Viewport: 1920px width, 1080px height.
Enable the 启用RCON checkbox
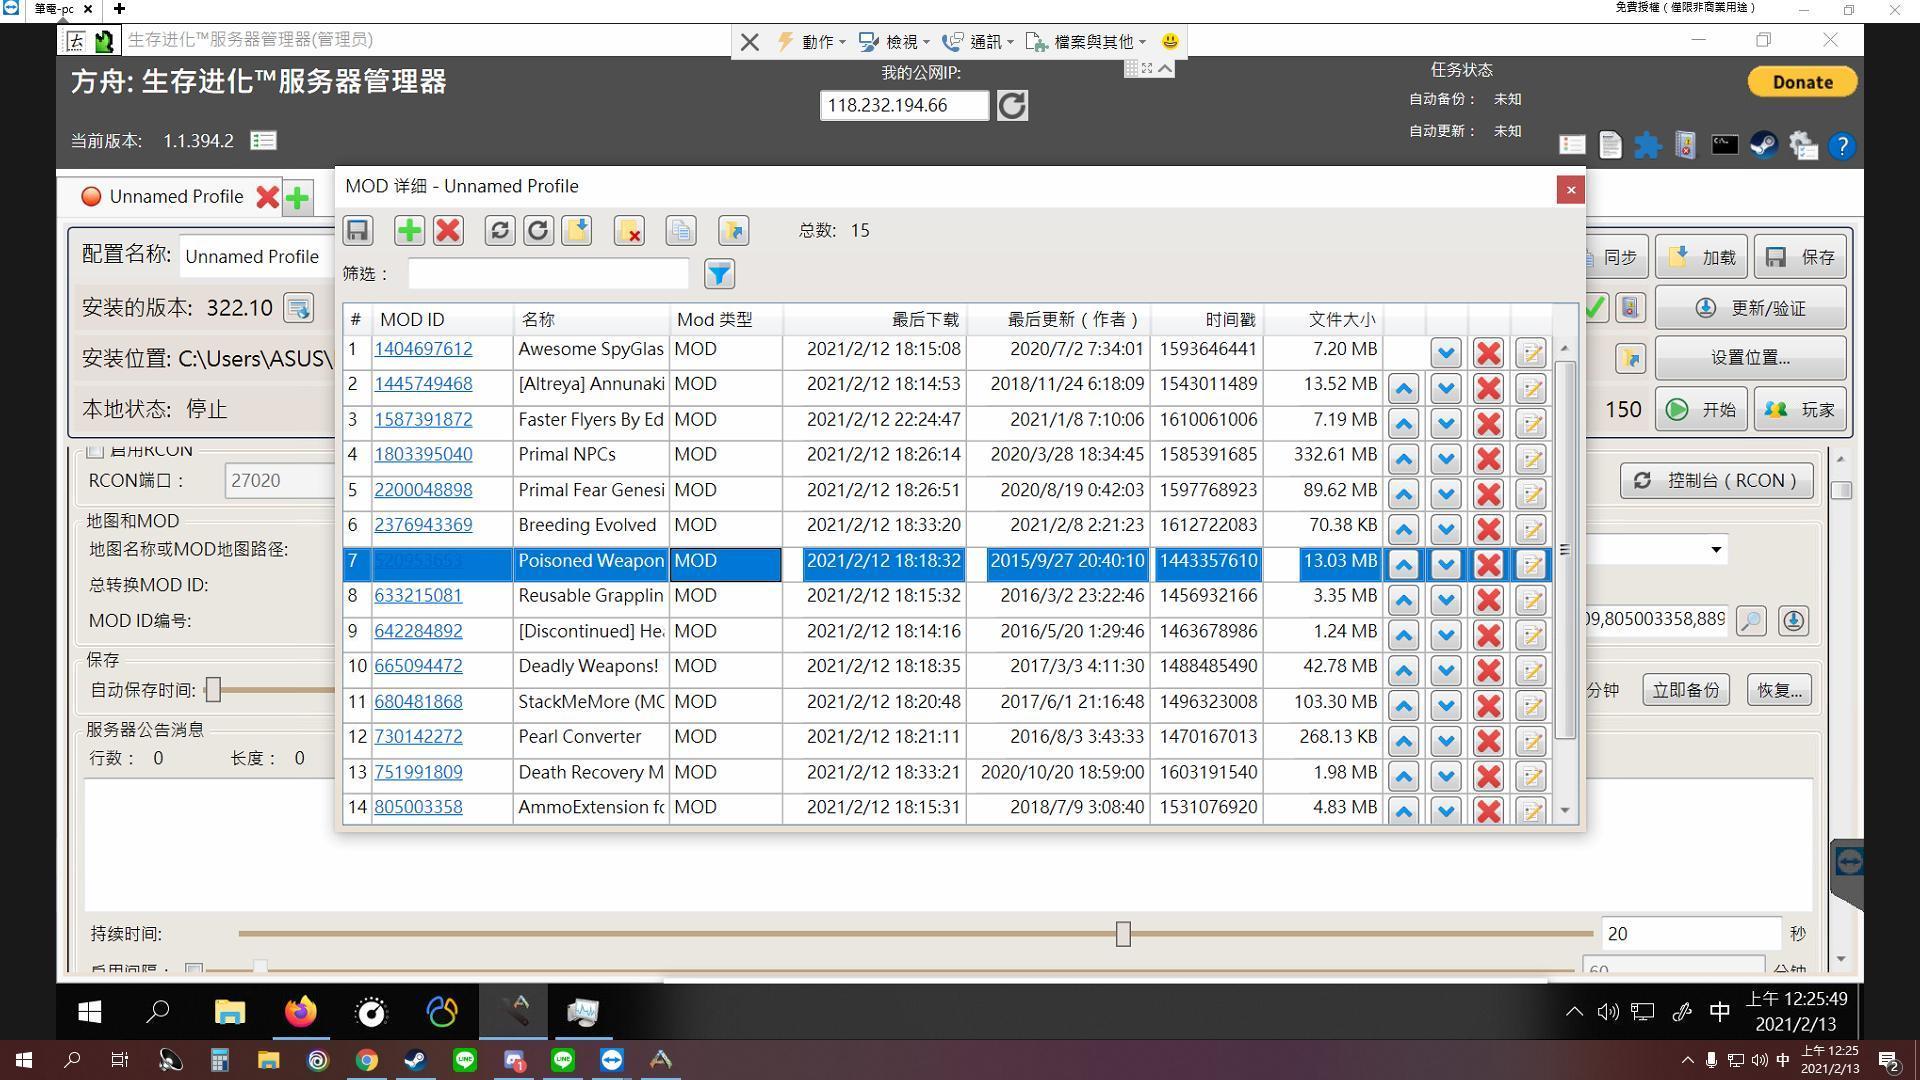click(x=96, y=448)
